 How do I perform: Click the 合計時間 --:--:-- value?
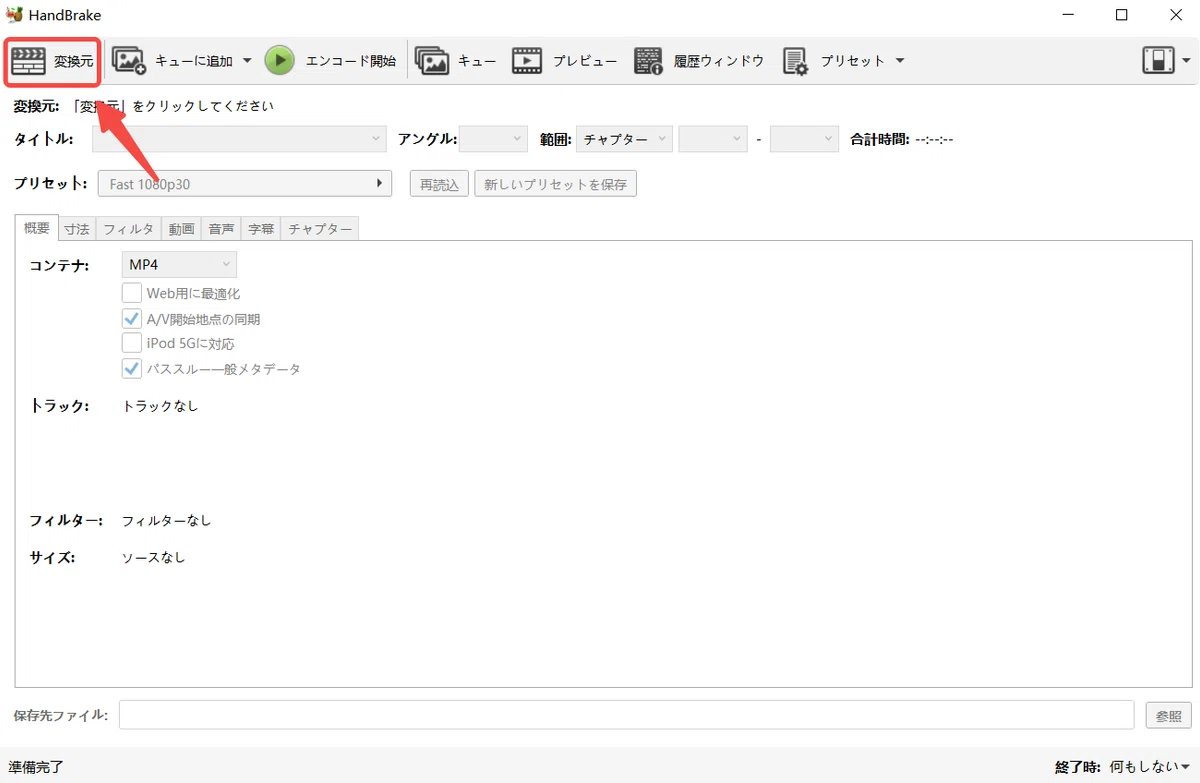(934, 140)
